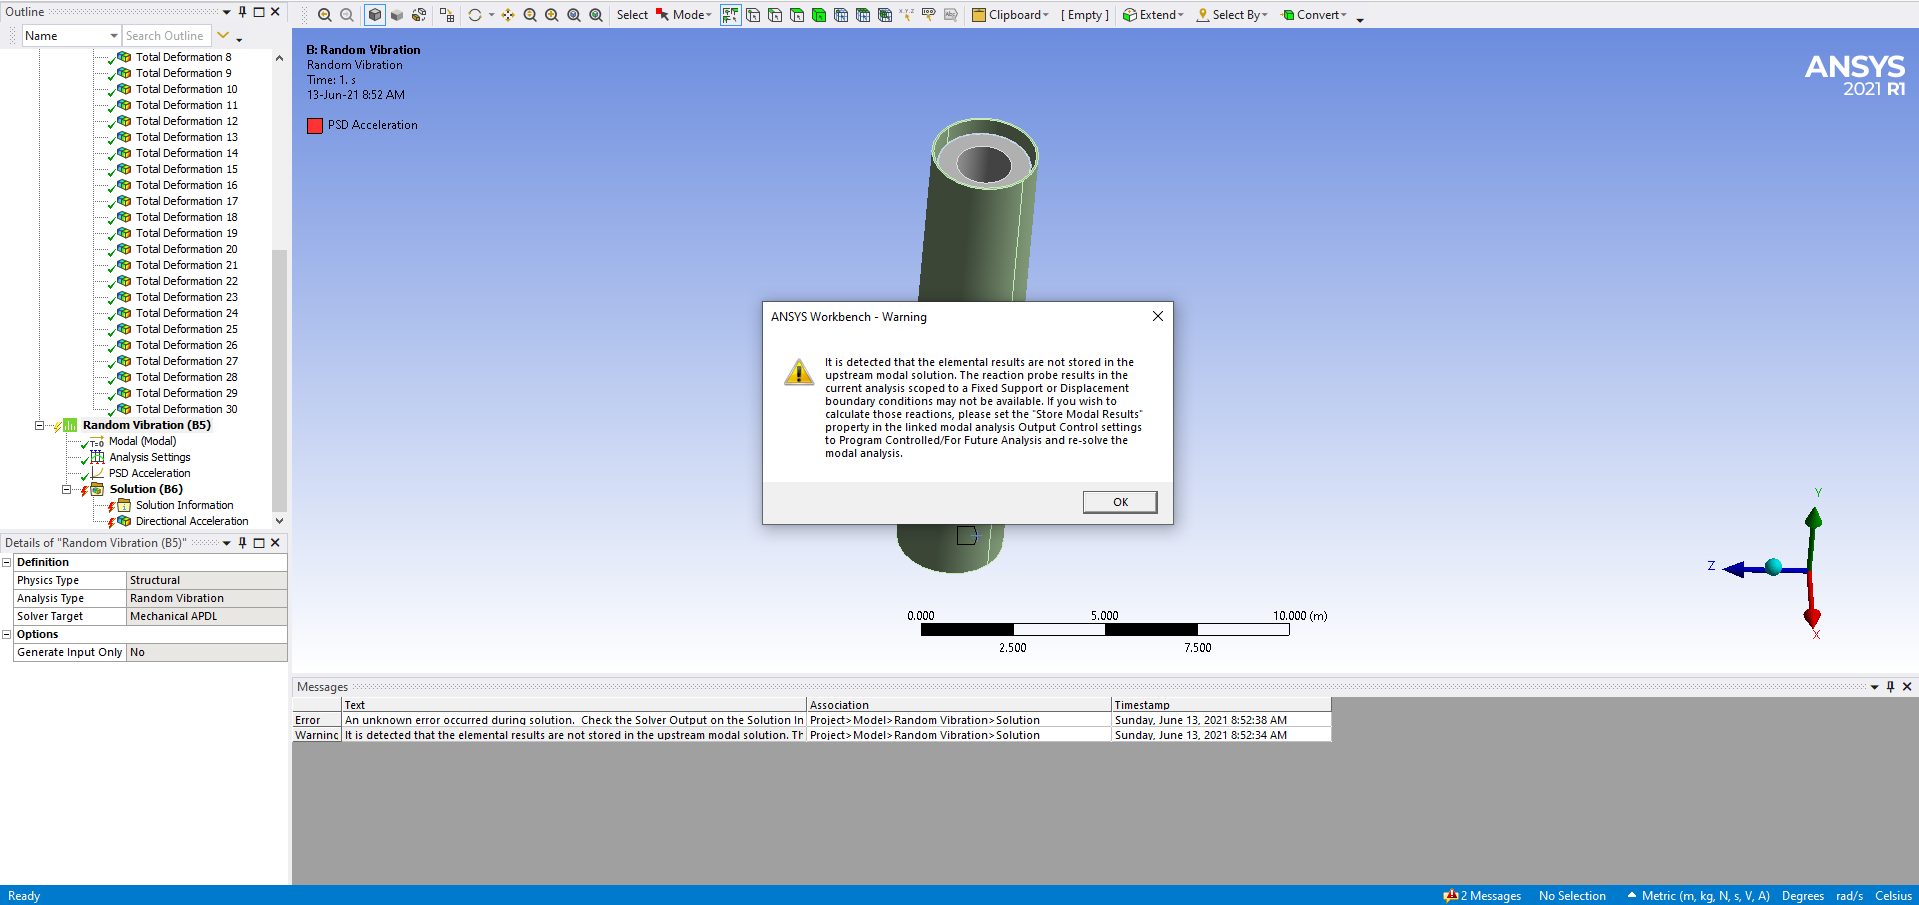The height and width of the screenshot is (905, 1919).
Task: Select Total Deformation 22 result
Action: pyautogui.click(x=186, y=281)
